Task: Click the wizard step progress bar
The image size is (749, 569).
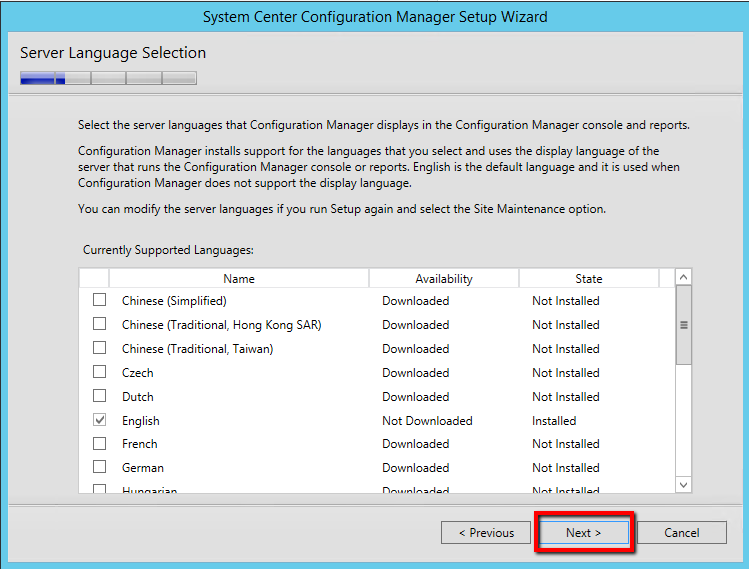Action: coord(108,78)
